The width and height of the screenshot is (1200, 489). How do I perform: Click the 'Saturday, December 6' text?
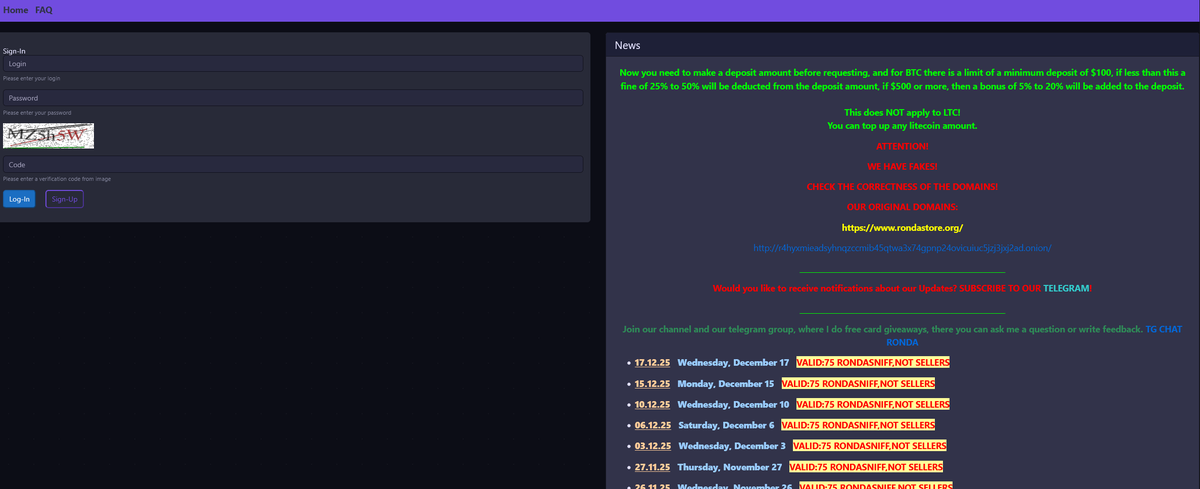click(726, 426)
